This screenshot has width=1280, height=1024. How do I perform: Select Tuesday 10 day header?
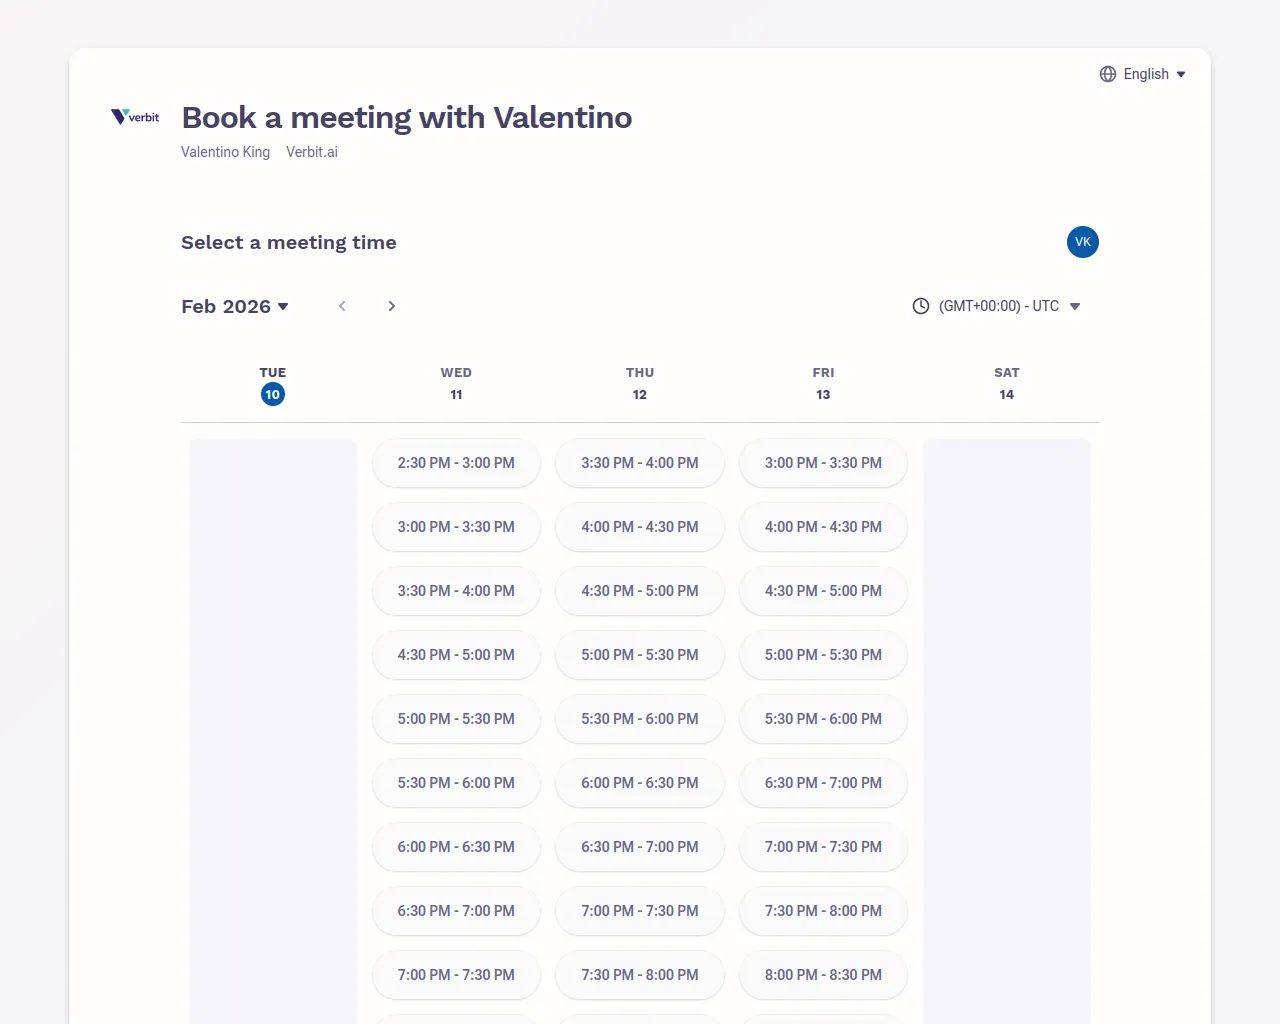click(272, 385)
